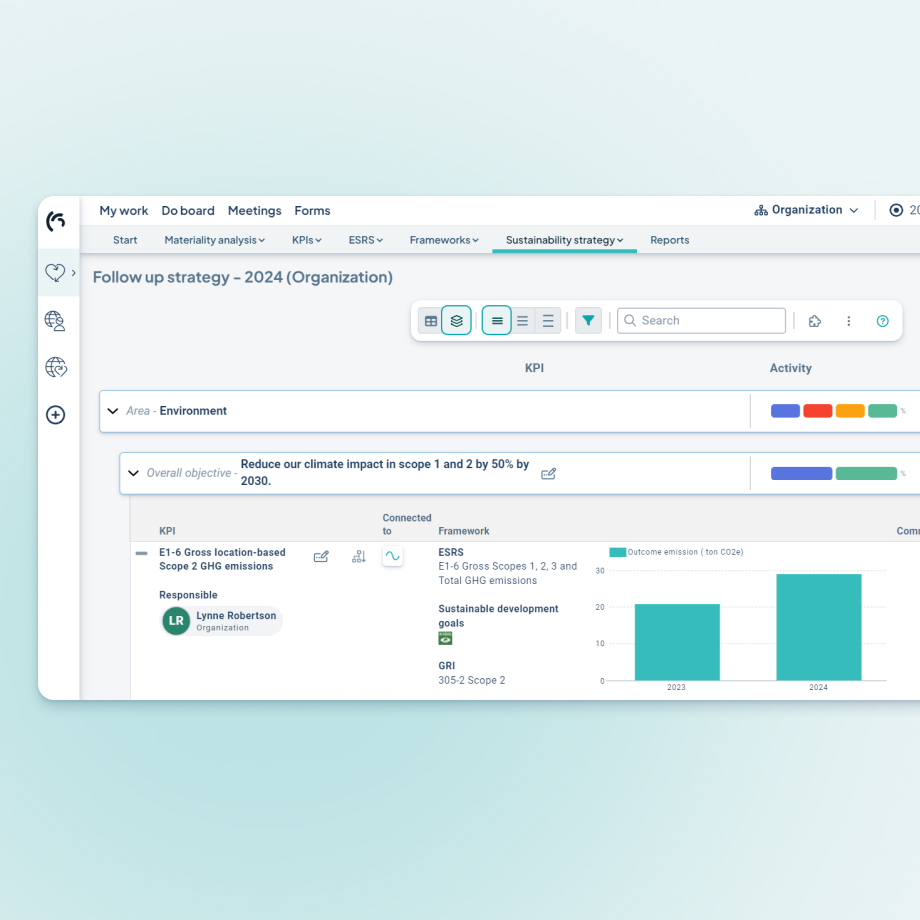
Task: Open the export/share icon next to search
Action: pyautogui.click(x=815, y=320)
